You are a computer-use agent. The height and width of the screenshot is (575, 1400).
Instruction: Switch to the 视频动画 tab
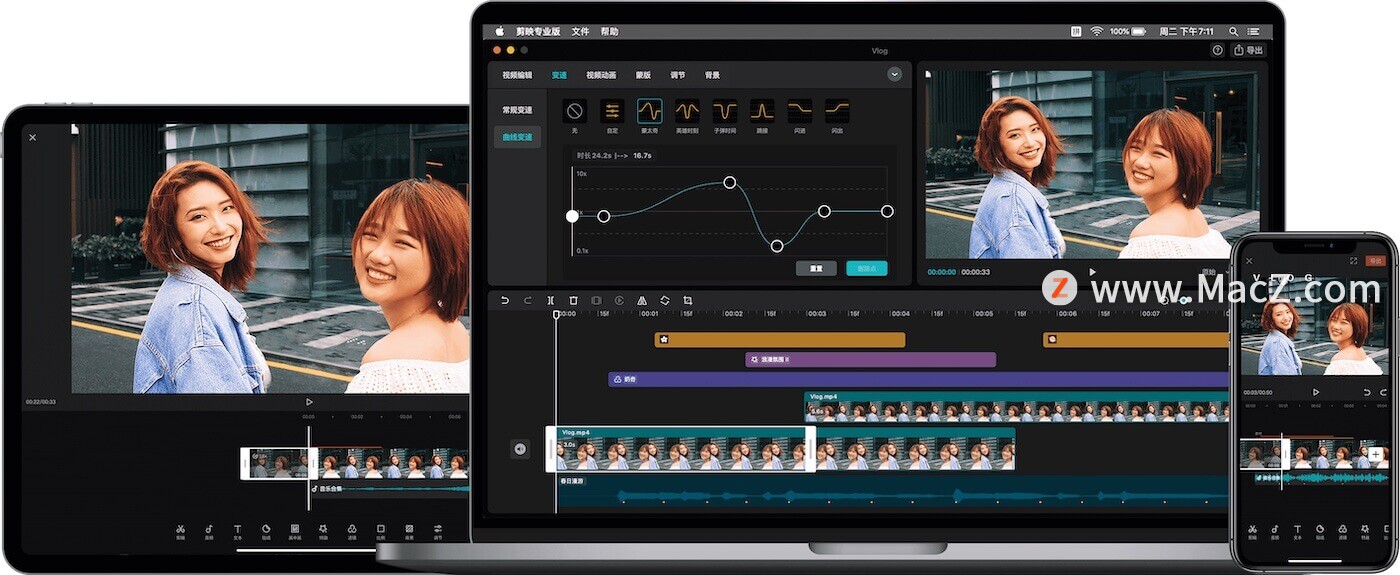601,75
